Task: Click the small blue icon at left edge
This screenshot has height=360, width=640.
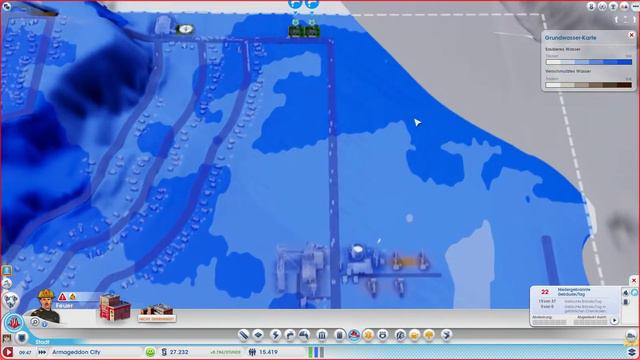Action: [7, 270]
